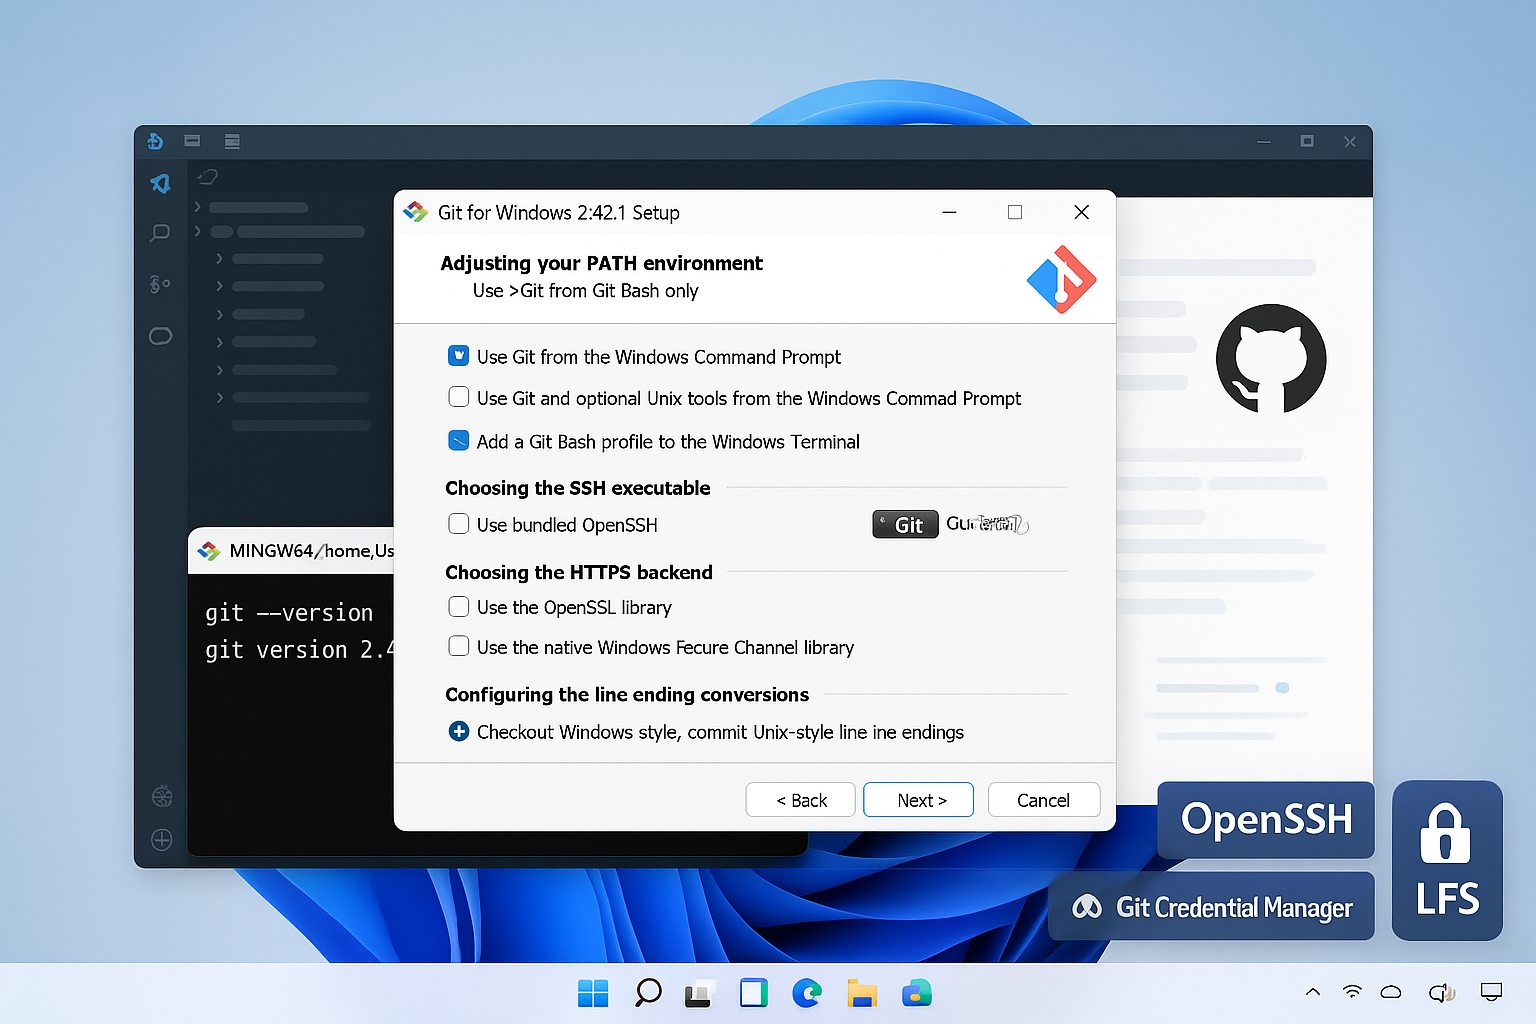Click the GitHub Octocat logo
The height and width of the screenshot is (1024, 1536).
[x=1271, y=359]
